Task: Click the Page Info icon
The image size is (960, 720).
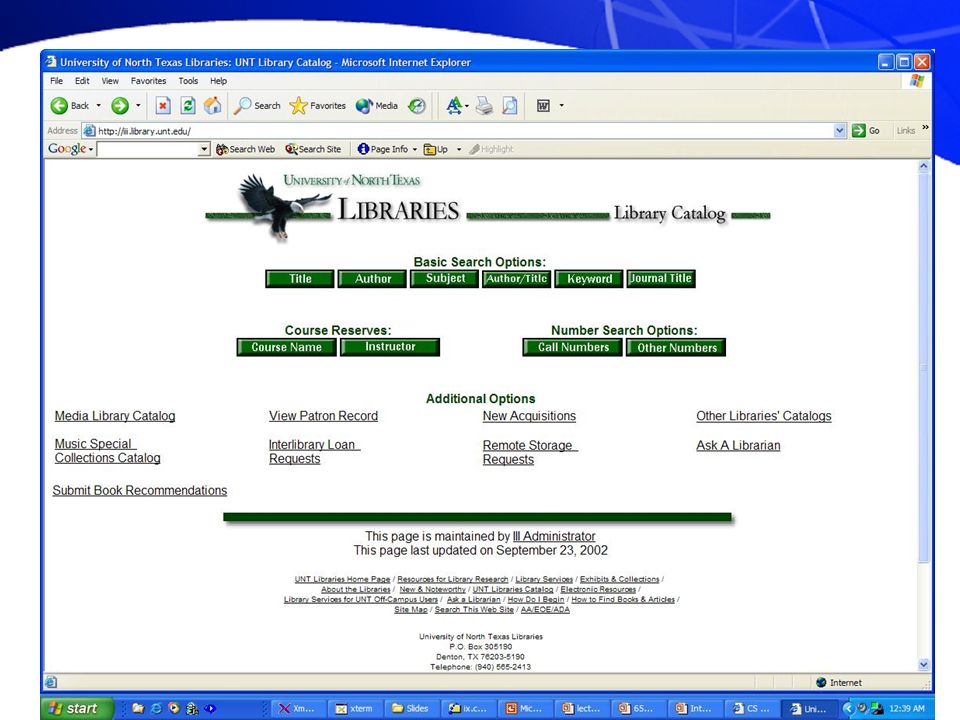Action: coord(364,149)
